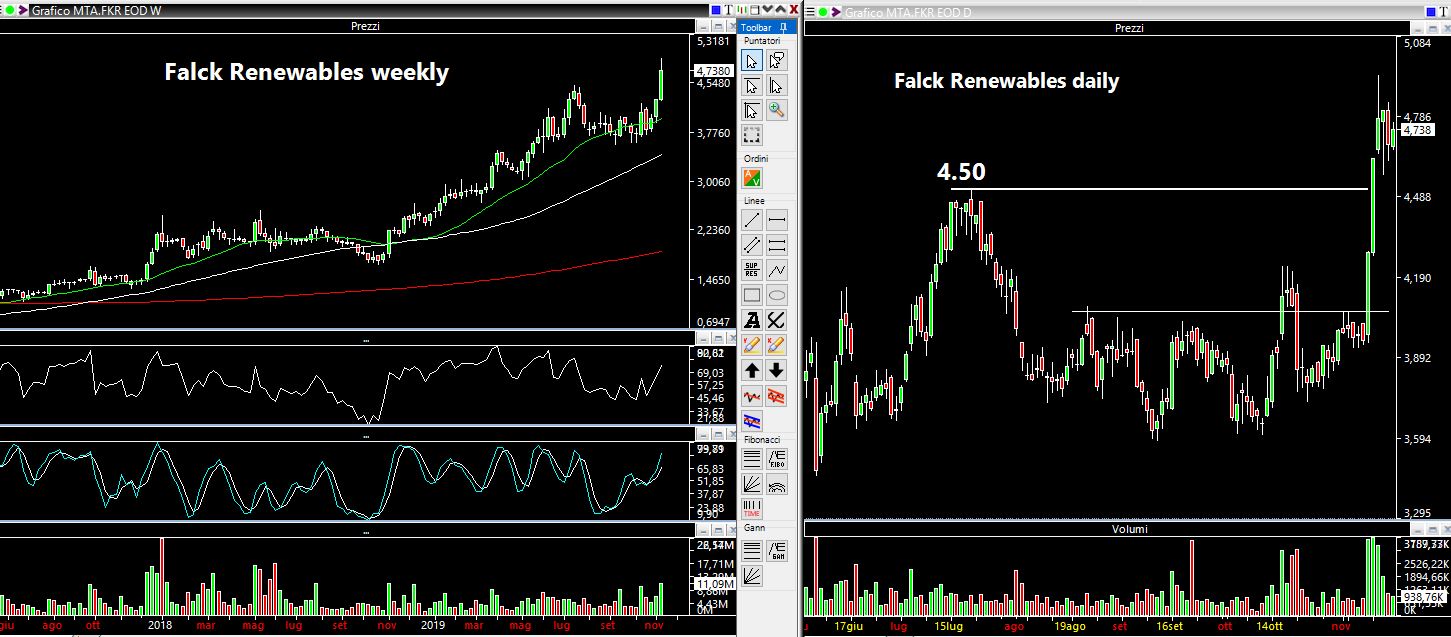
Task: Select the pointer with info balloon tool
Action: pos(776,60)
